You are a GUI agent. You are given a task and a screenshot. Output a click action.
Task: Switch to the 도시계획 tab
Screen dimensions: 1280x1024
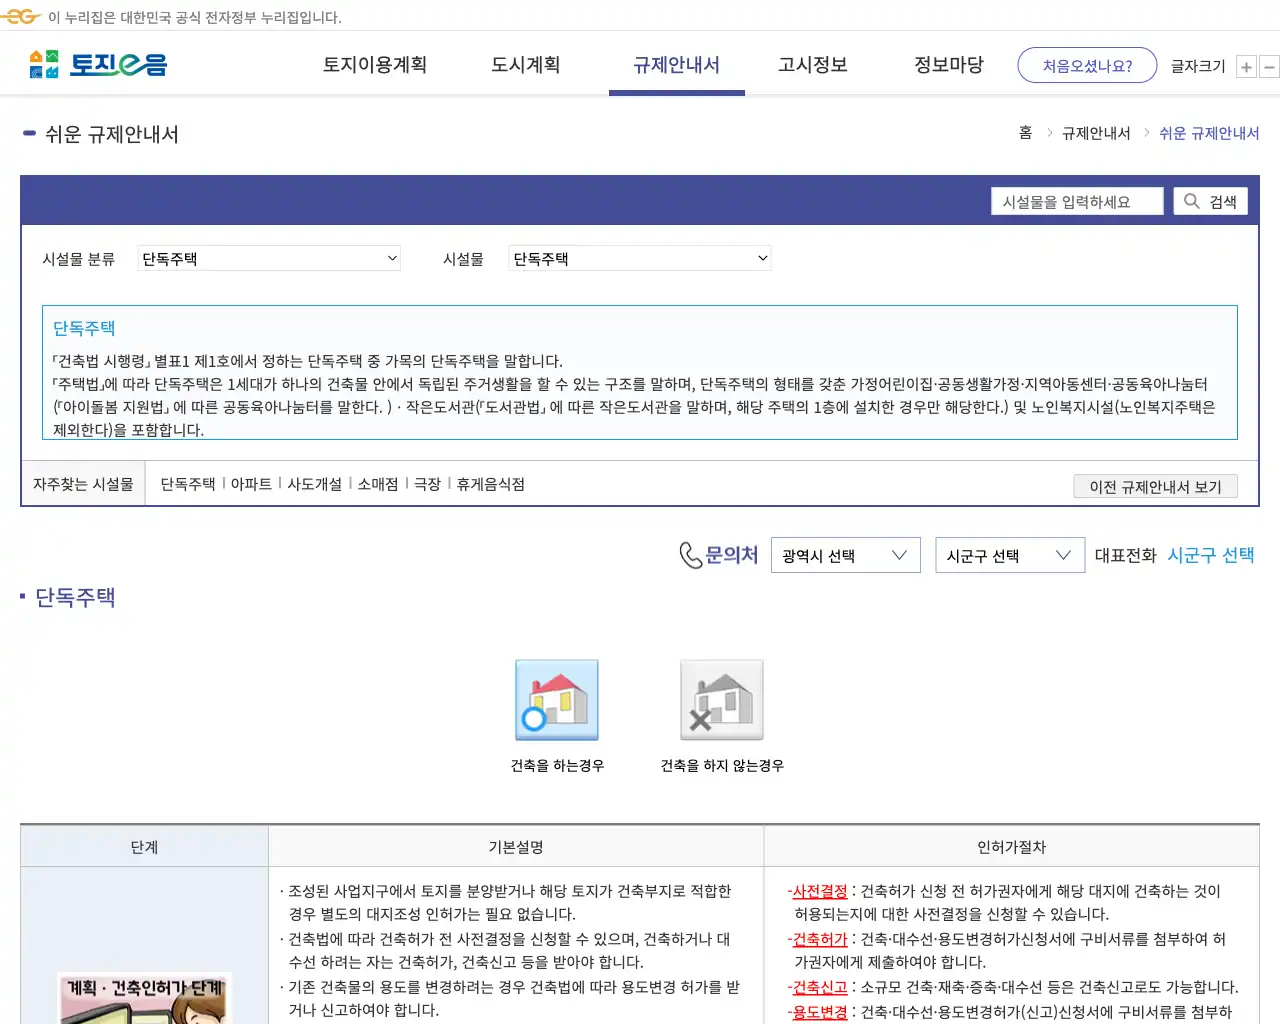point(525,64)
